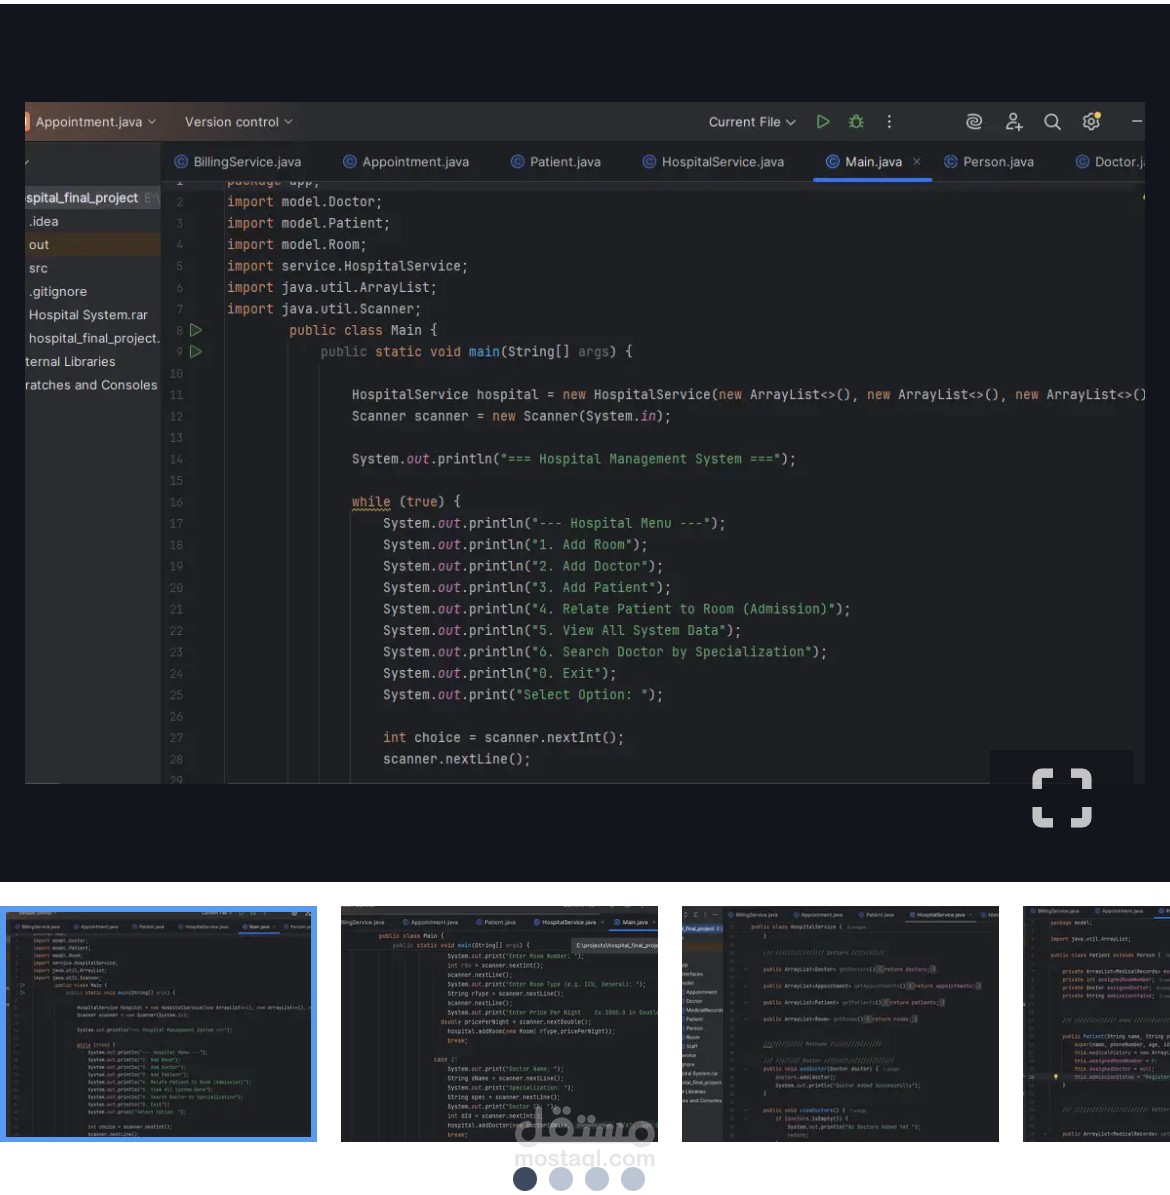The height and width of the screenshot is (1195, 1170).
Task: Click the green Run button in the toolbar
Action: click(823, 122)
